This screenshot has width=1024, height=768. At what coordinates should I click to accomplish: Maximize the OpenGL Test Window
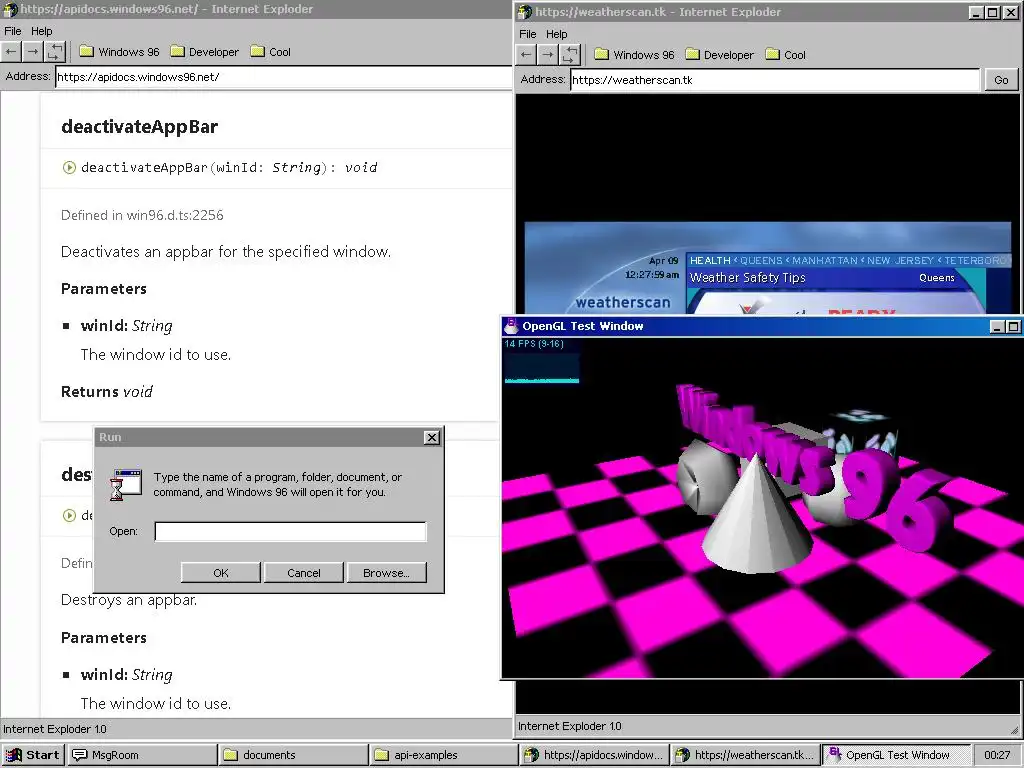pos(1013,327)
